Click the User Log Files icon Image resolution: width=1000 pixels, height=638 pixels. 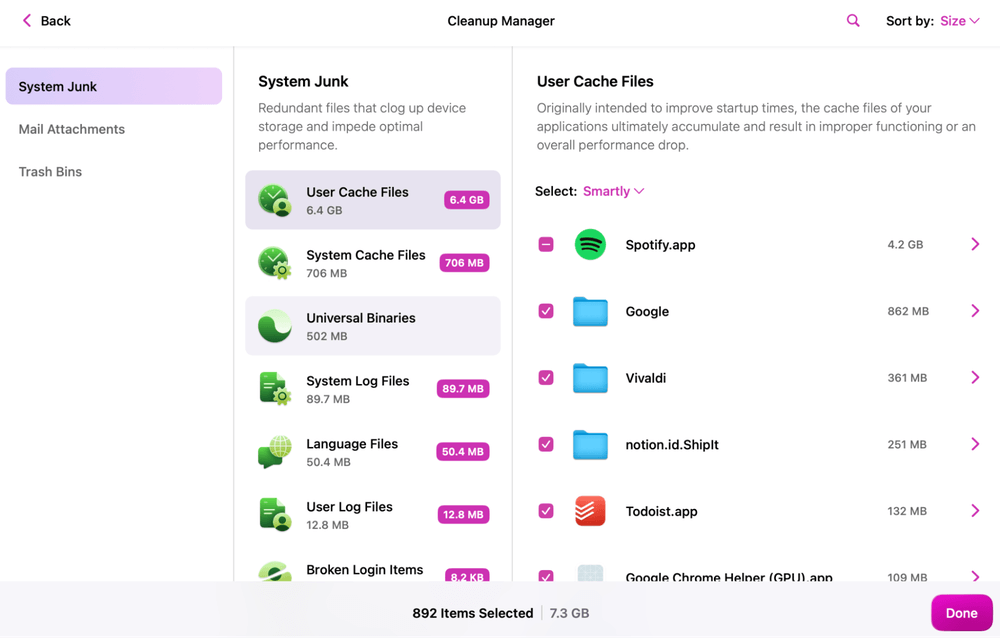[x=275, y=514]
